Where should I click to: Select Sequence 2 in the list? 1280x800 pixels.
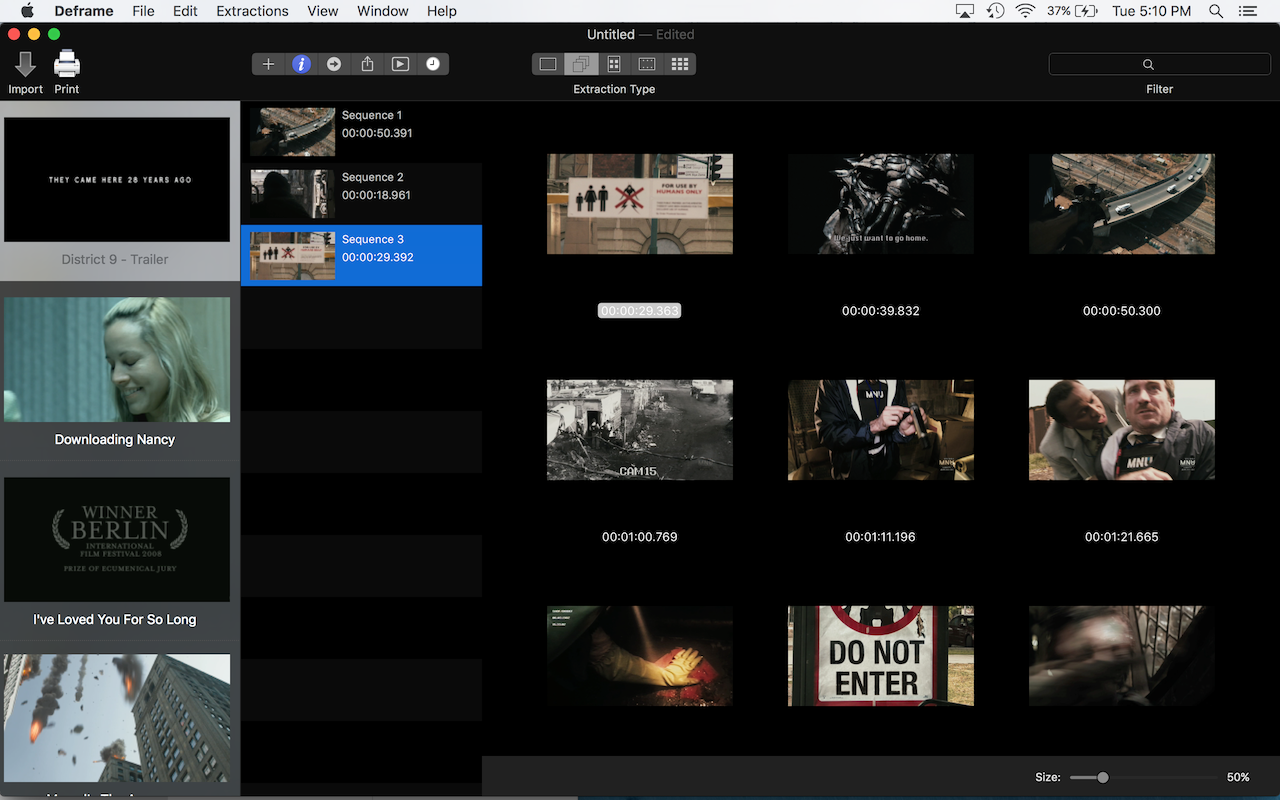[x=361, y=194]
